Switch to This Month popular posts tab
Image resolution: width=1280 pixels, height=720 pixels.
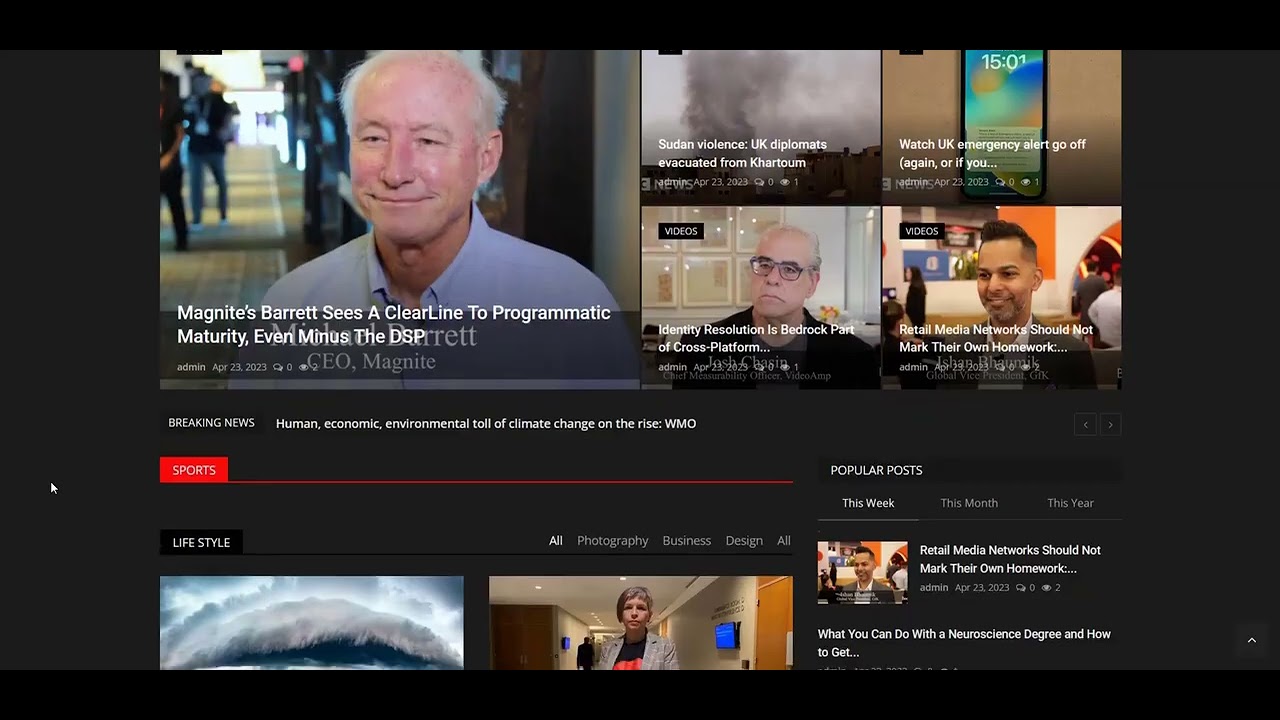(x=968, y=503)
